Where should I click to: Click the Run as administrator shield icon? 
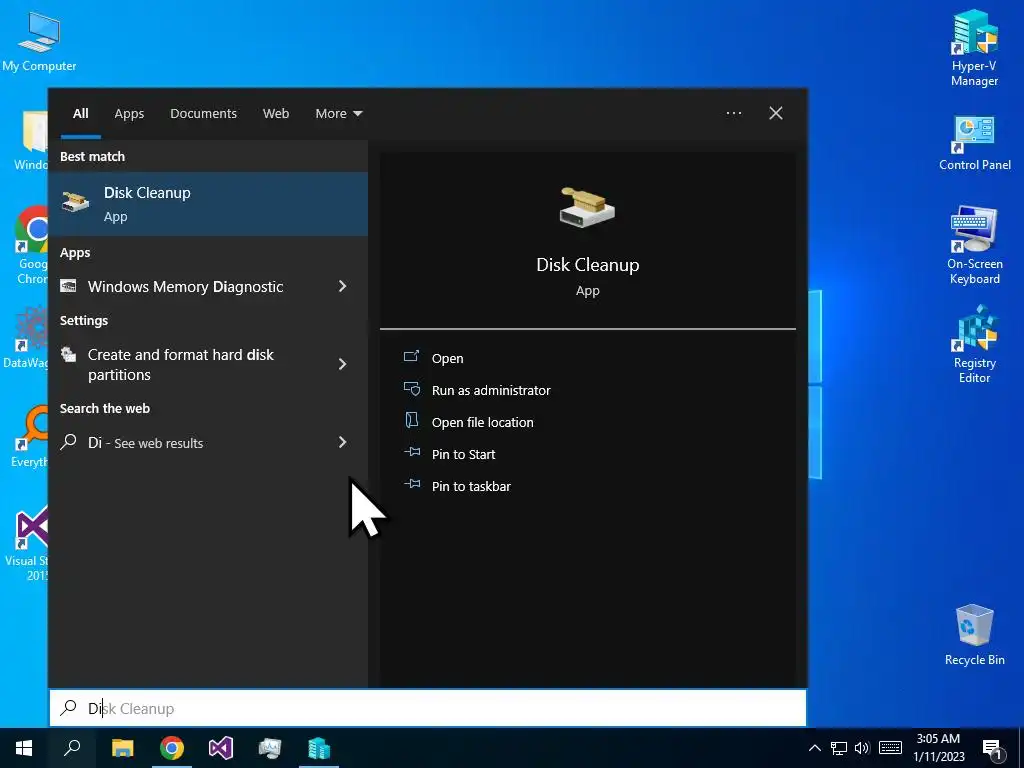[411, 389]
